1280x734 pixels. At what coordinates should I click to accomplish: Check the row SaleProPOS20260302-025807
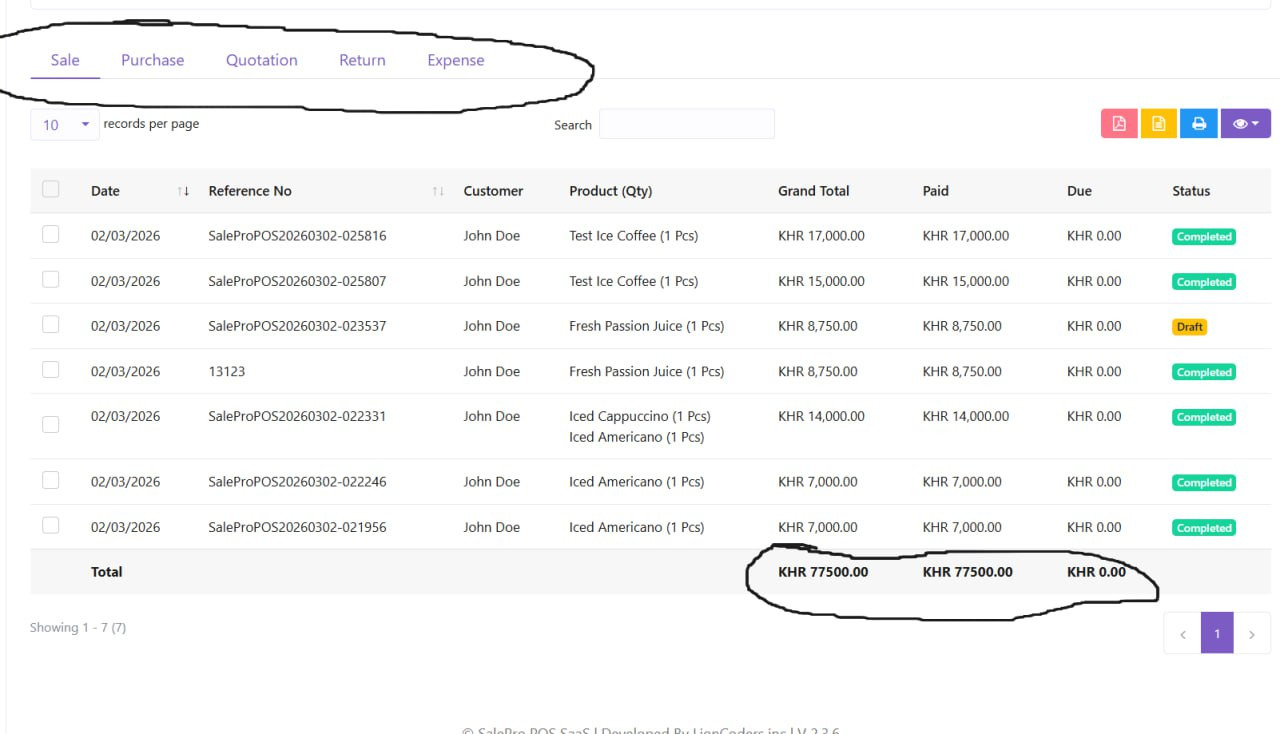pyautogui.click(x=51, y=279)
